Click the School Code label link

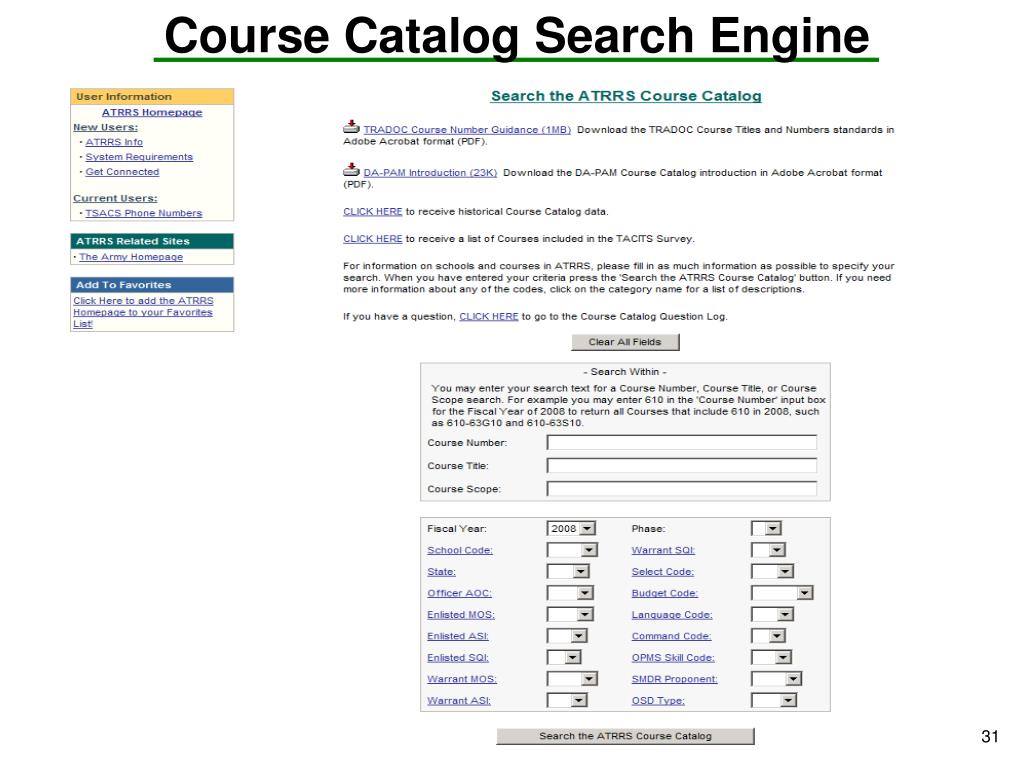(460, 551)
